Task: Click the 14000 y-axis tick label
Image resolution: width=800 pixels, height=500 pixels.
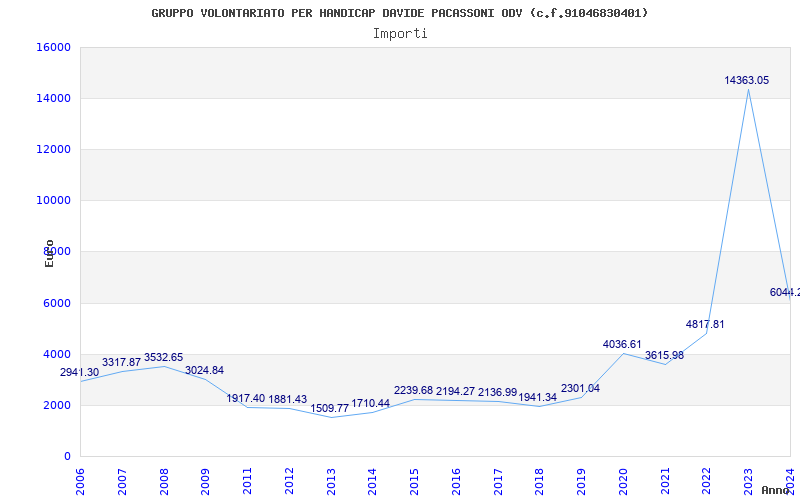Action: (x=53, y=98)
